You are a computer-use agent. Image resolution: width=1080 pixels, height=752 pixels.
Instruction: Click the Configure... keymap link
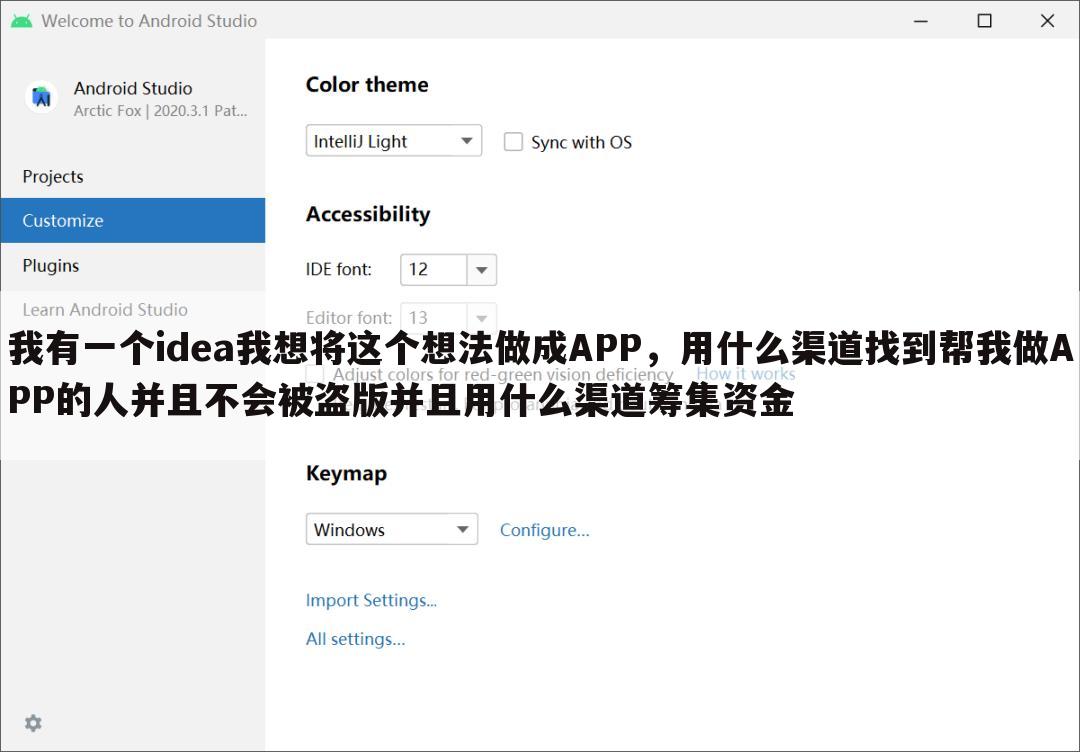[x=544, y=530]
